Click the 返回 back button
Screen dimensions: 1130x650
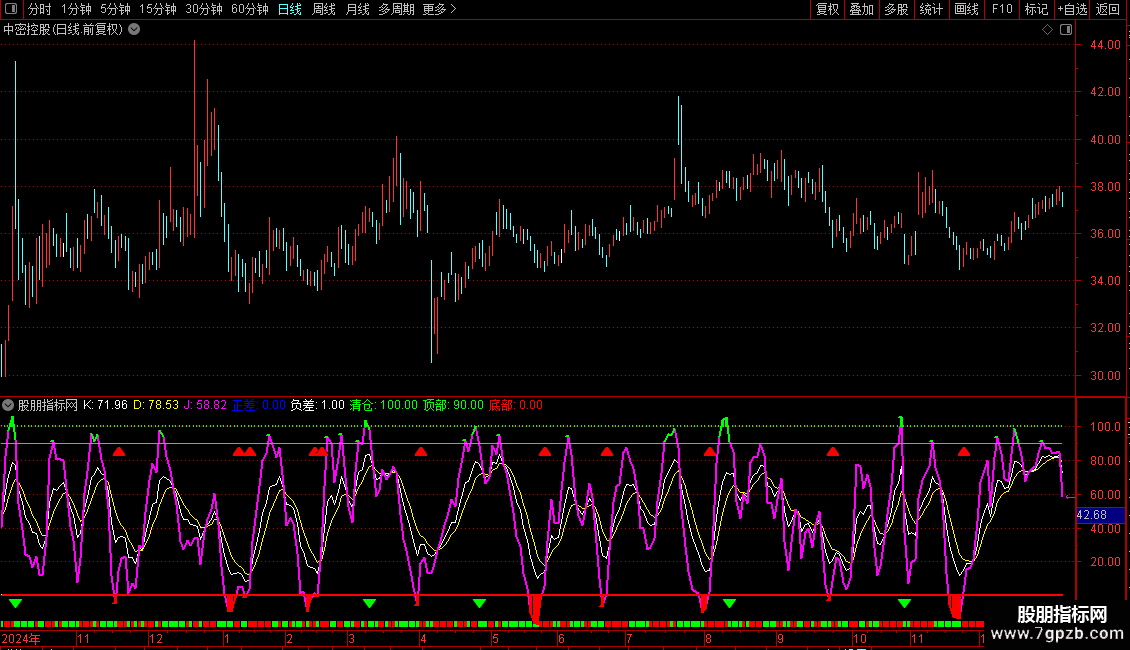1108,9
